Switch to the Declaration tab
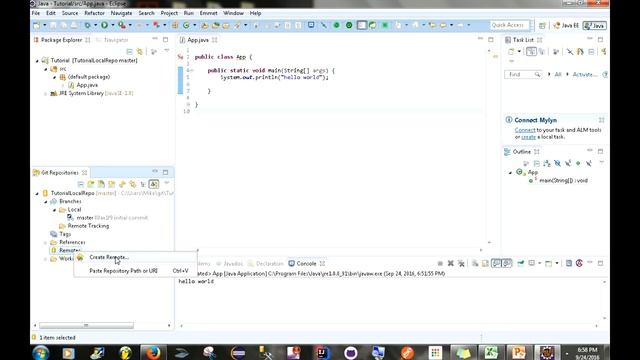Screen dimensions: 640x360 pyautogui.click(x=266, y=264)
